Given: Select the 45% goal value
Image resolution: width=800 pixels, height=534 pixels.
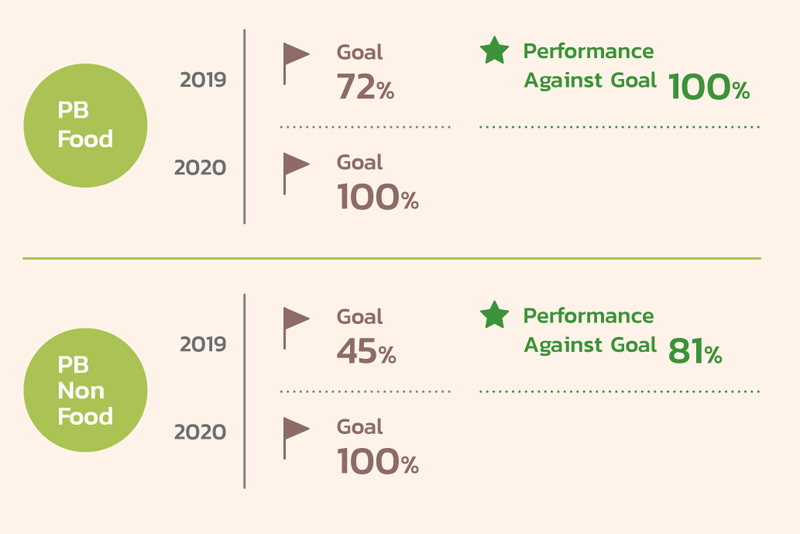Looking at the screenshot, I should point(366,351).
